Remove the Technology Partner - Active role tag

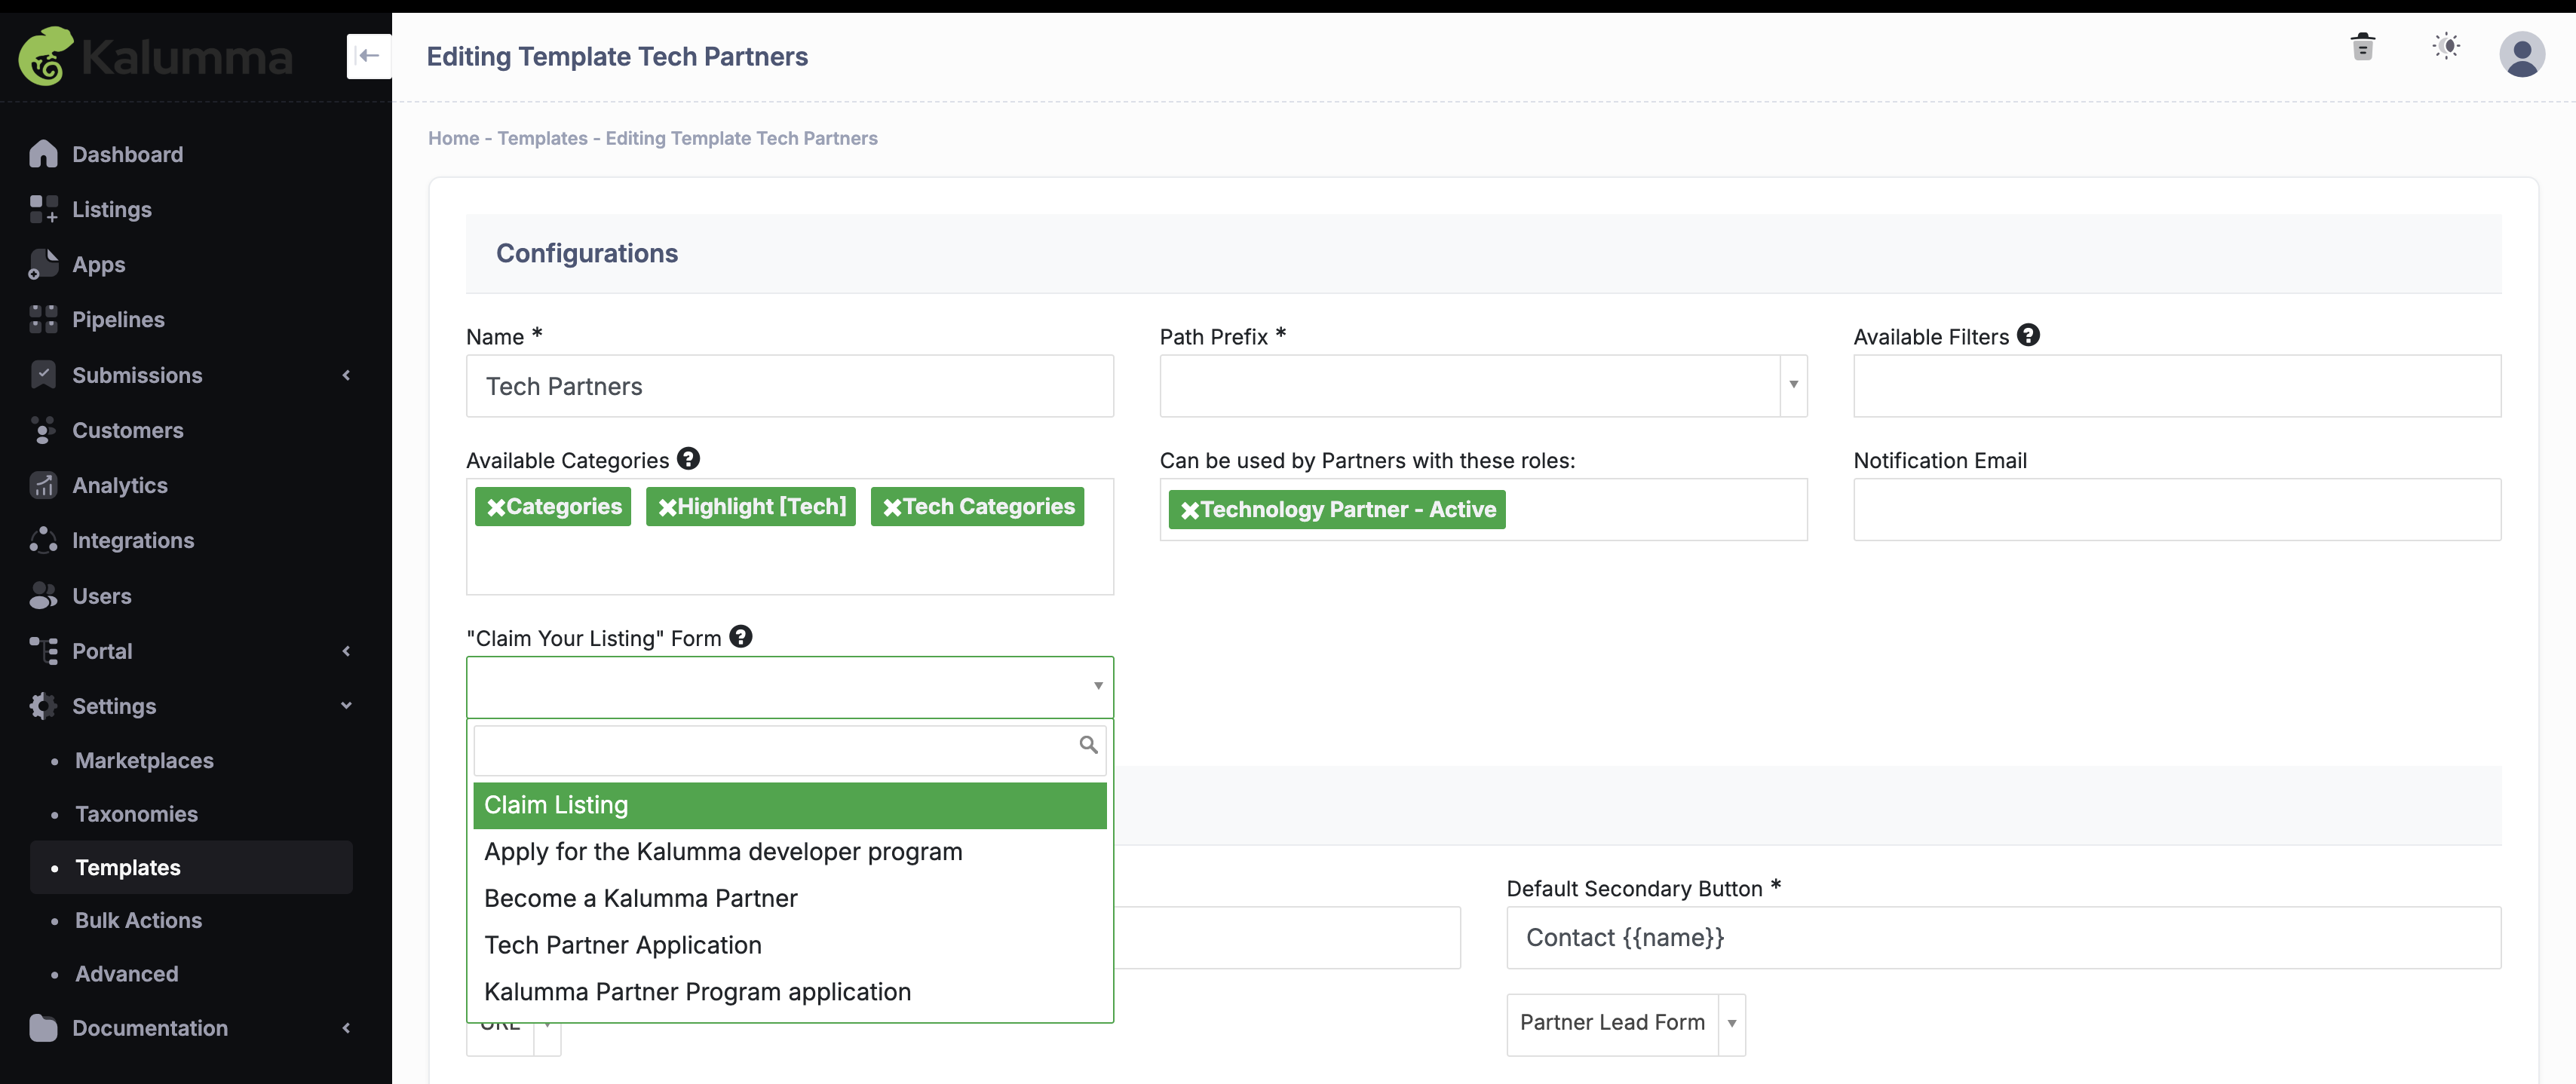[1189, 510]
